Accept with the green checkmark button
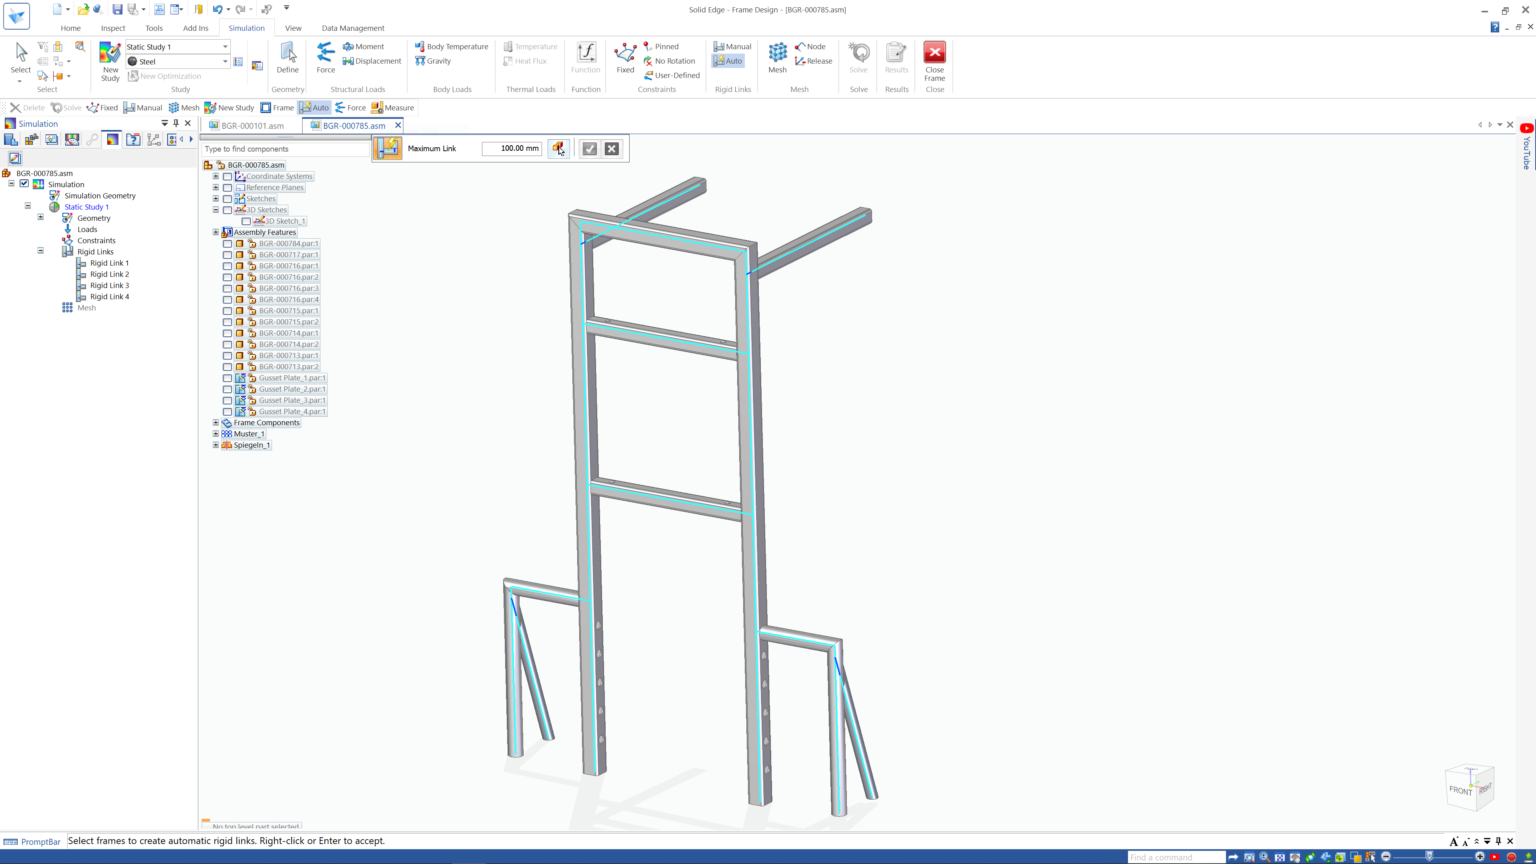 pos(589,148)
